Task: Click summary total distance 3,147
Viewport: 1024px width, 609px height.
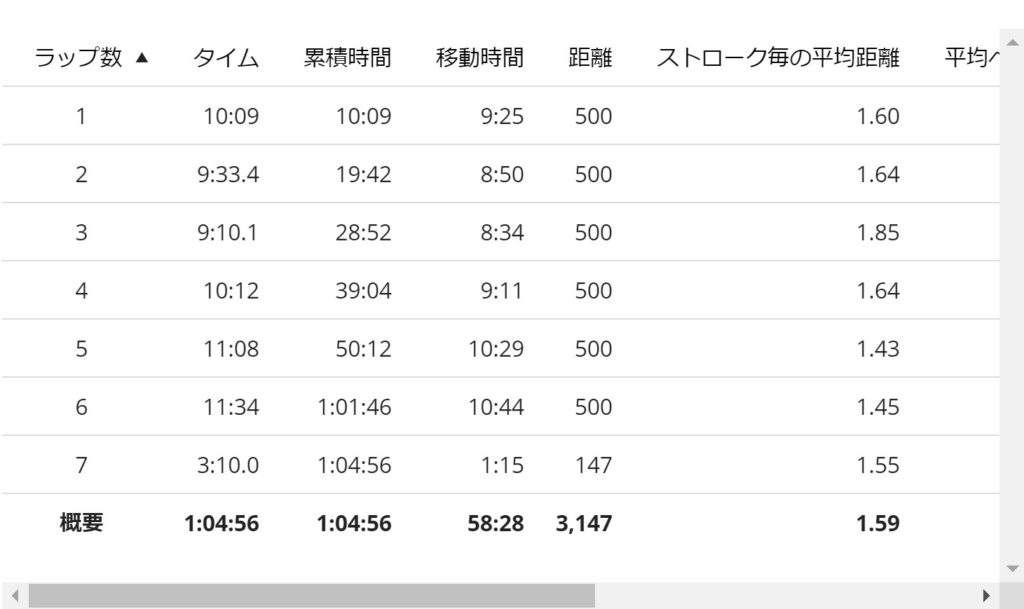Action: pos(584,523)
